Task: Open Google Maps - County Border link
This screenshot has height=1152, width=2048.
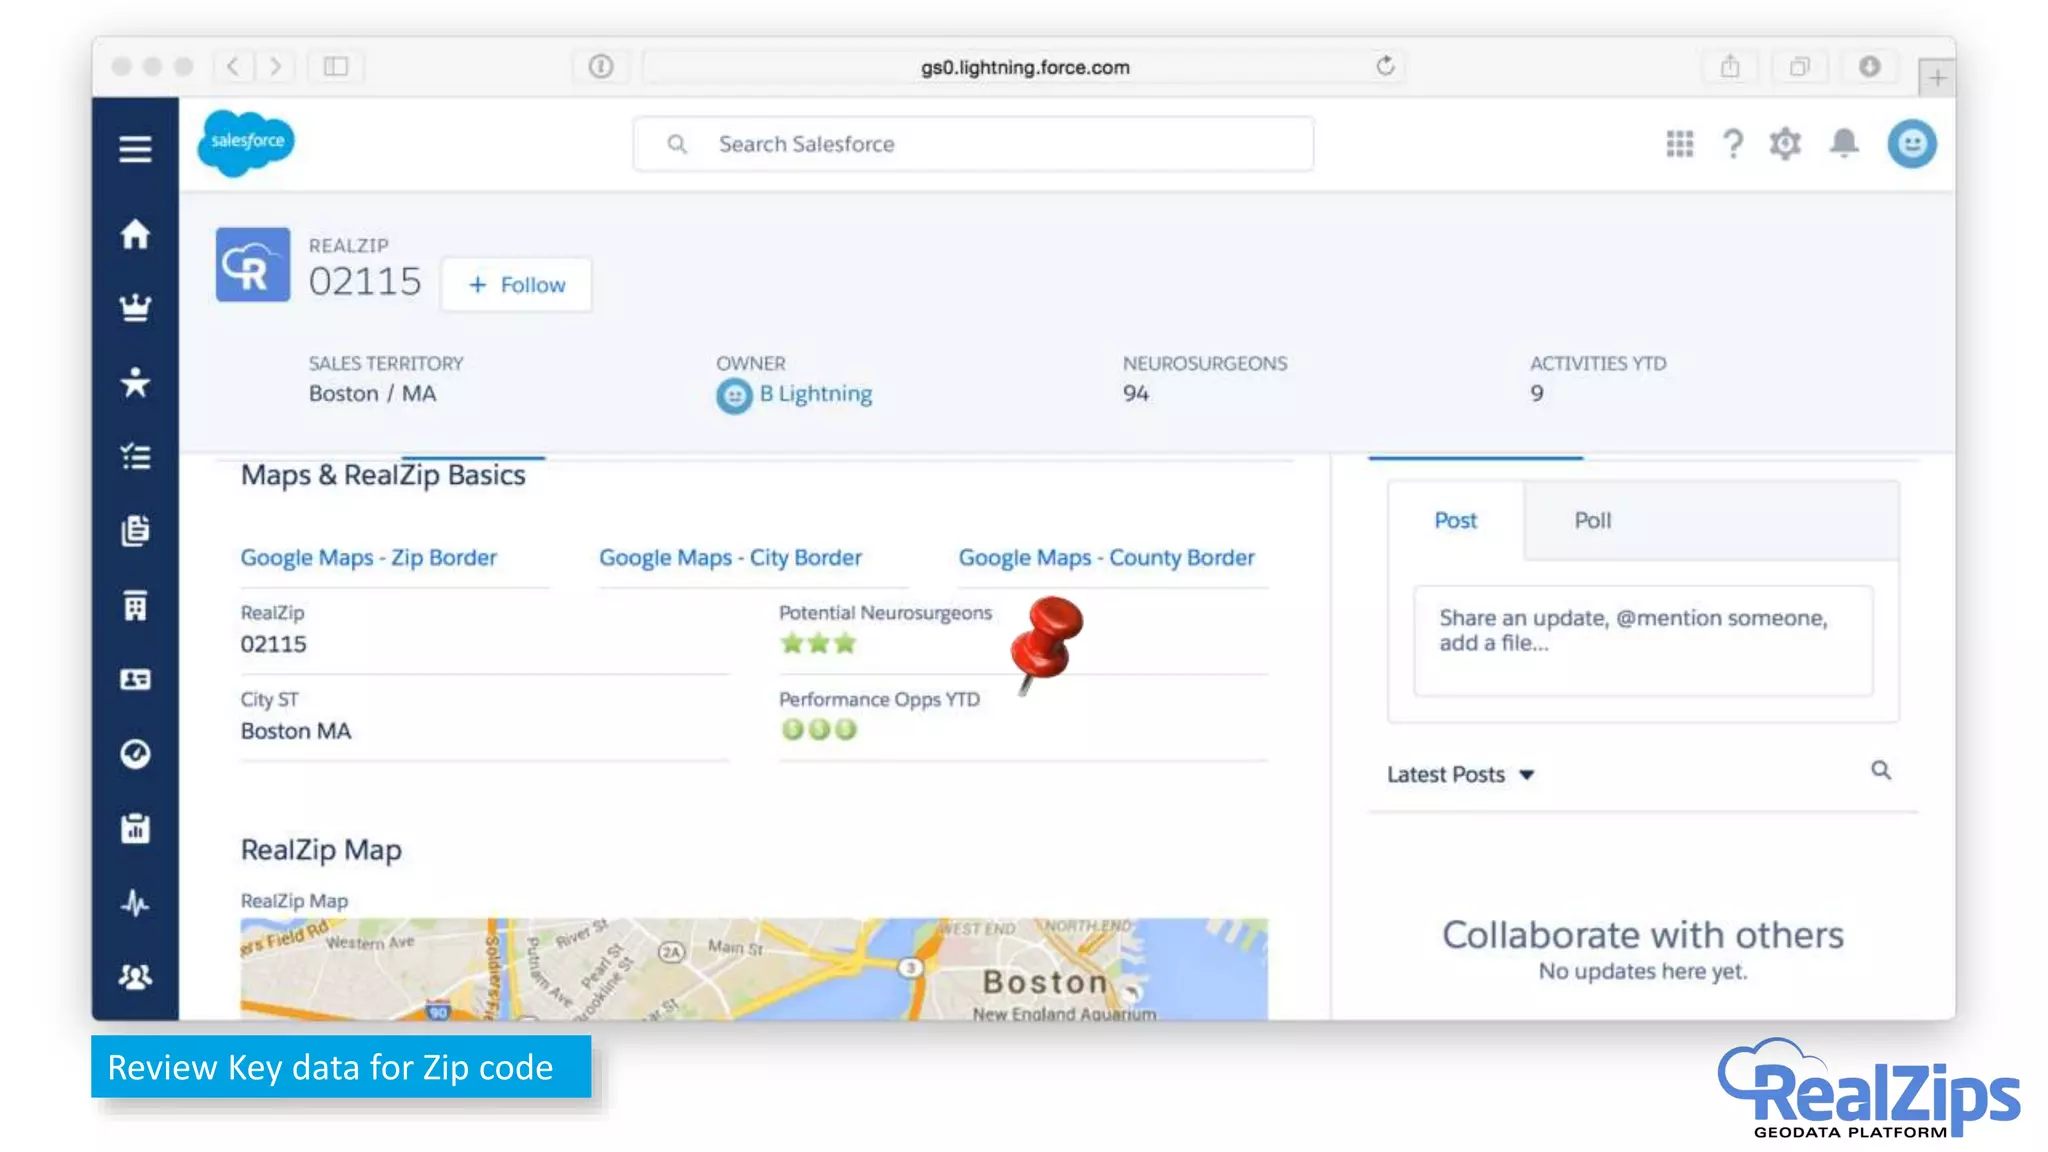Action: tap(1106, 557)
